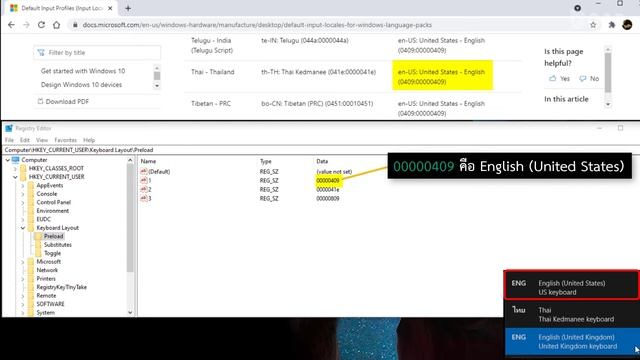This screenshot has width=640, height=360.
Task: Click the browser forward arrow
Action: click(26, 25)
